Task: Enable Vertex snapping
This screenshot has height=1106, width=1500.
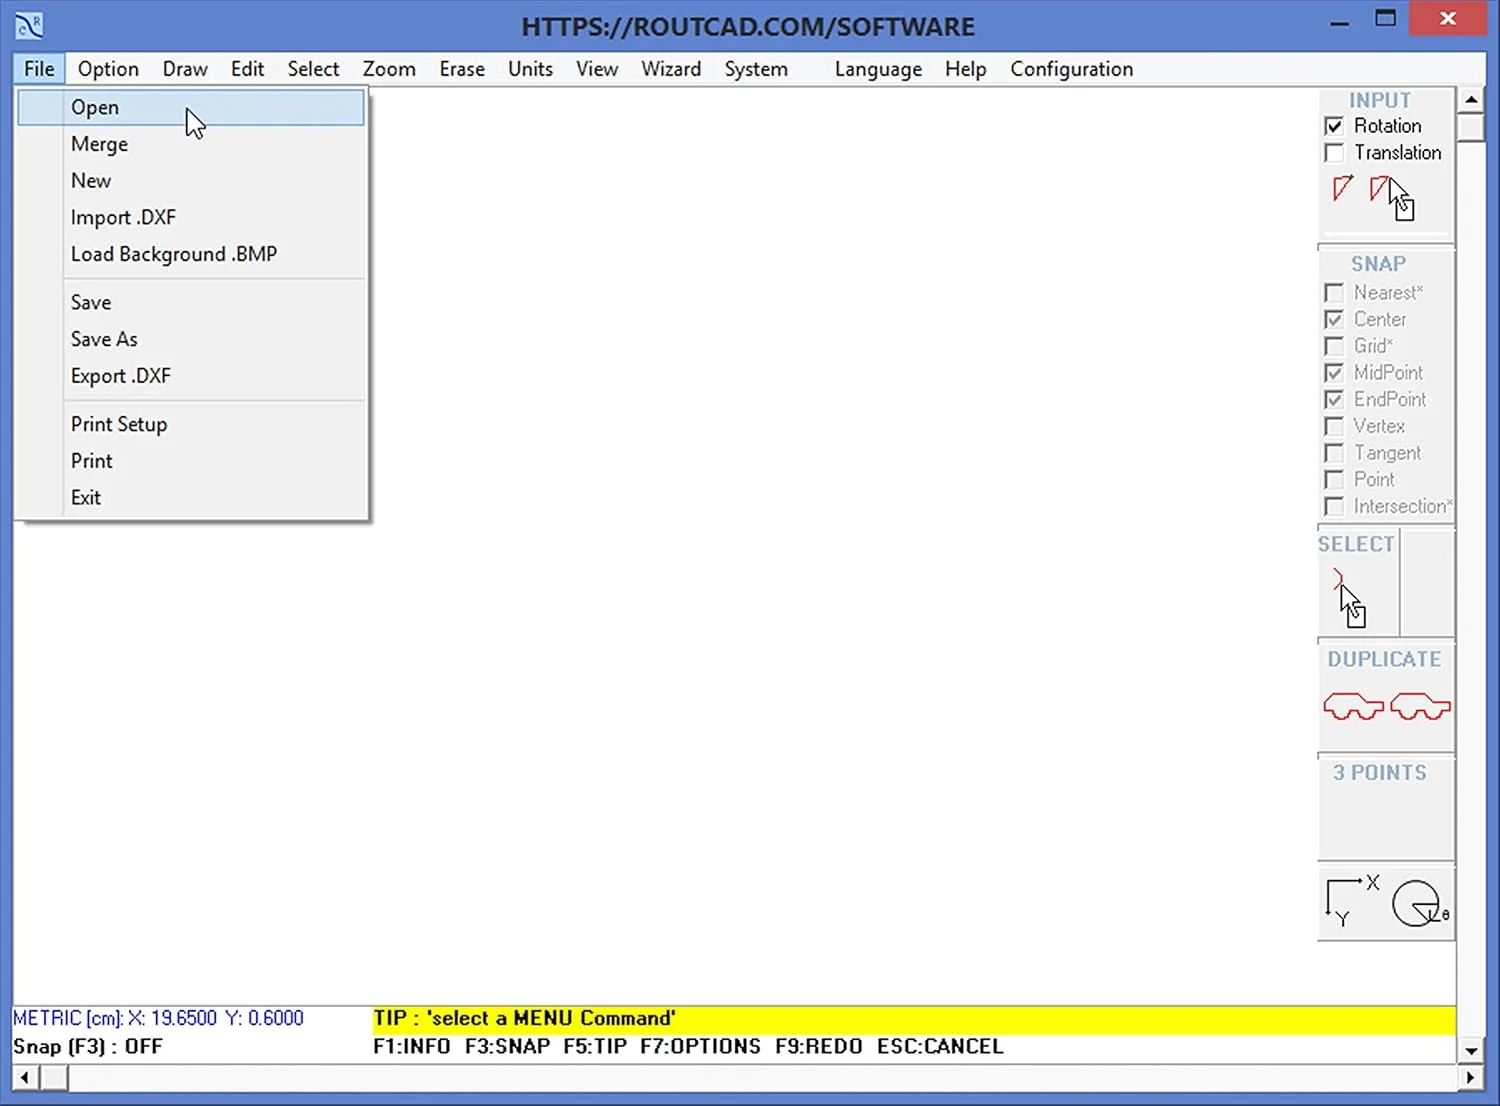Action: (x=1335, y=426)
